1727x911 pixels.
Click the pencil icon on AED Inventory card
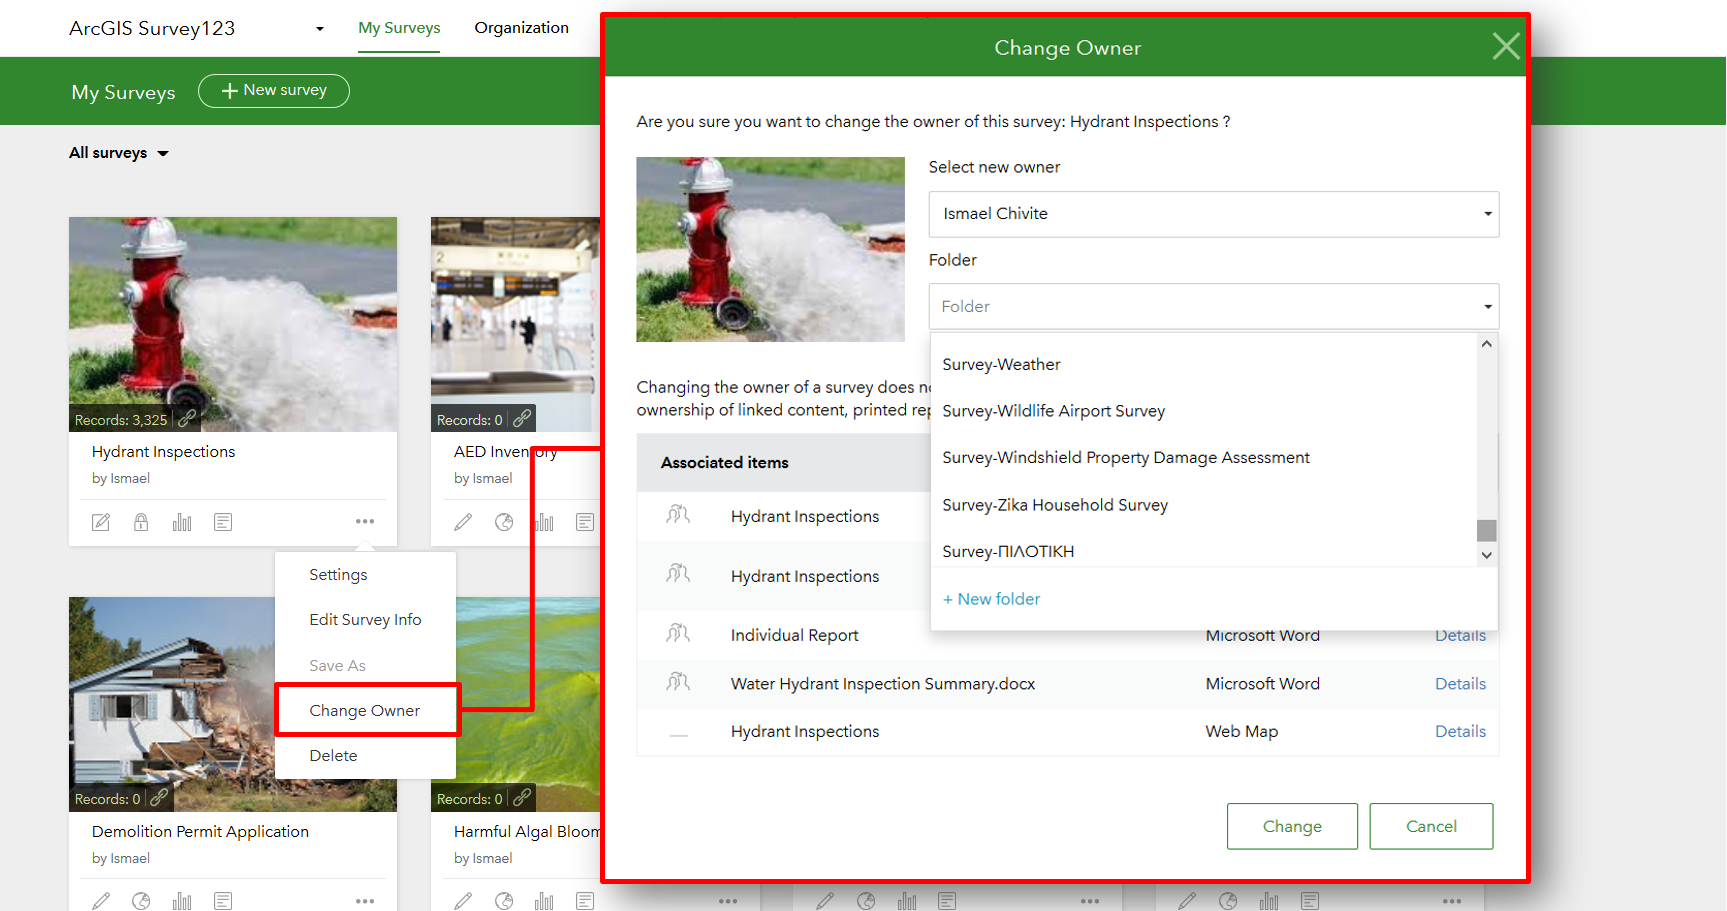[463, 522]
